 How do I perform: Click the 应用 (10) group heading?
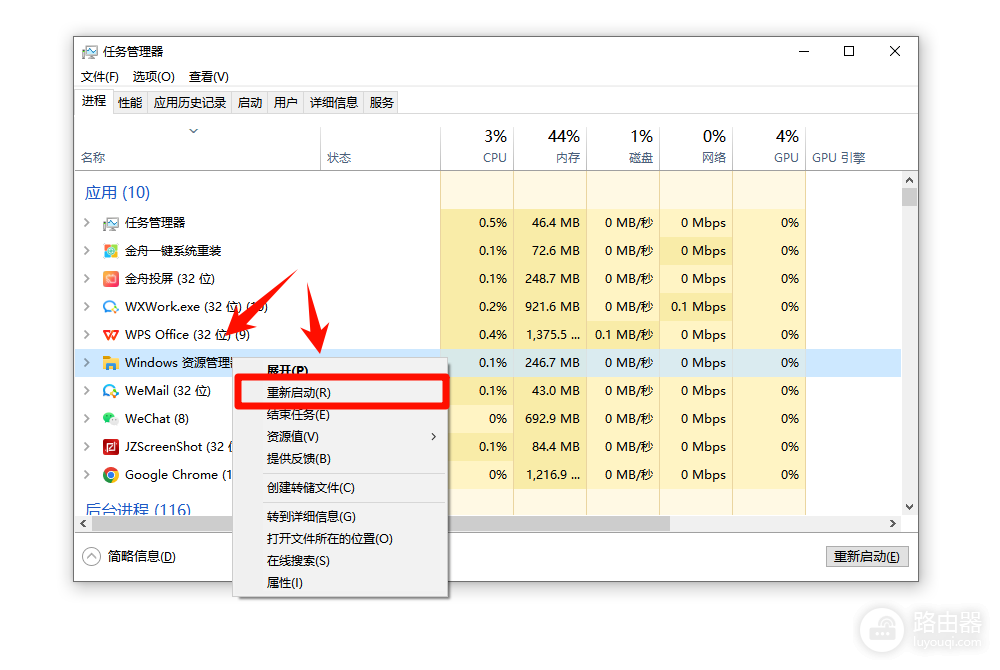(x=117, y=193)
